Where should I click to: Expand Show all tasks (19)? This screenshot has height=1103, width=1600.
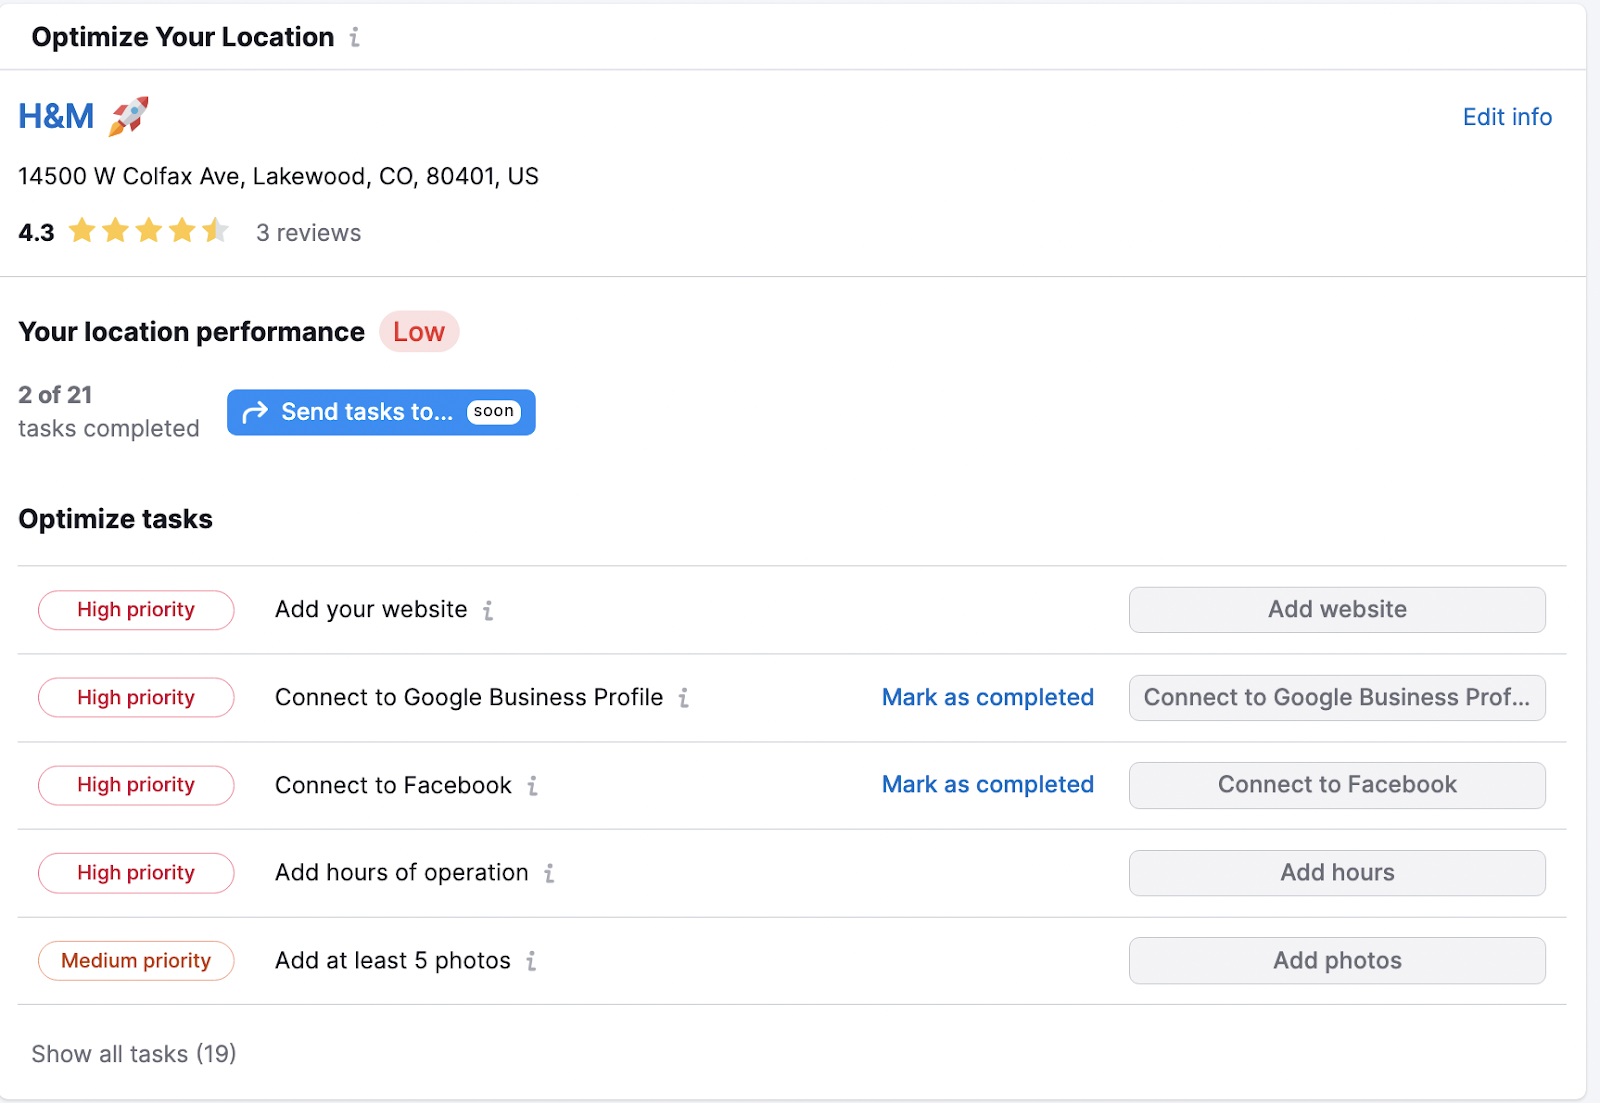[133, 1053]
